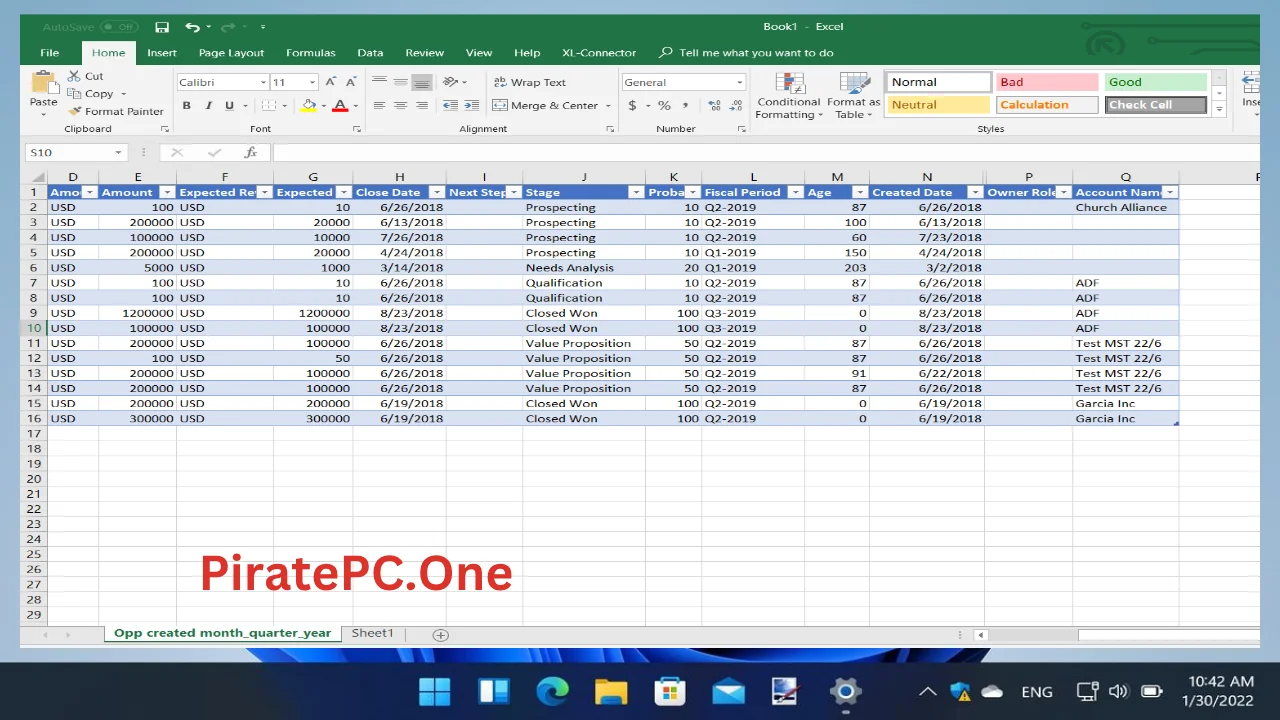Apply the Neutral cell style
This screenshot has height=720, width=1280.
(938, 105)
